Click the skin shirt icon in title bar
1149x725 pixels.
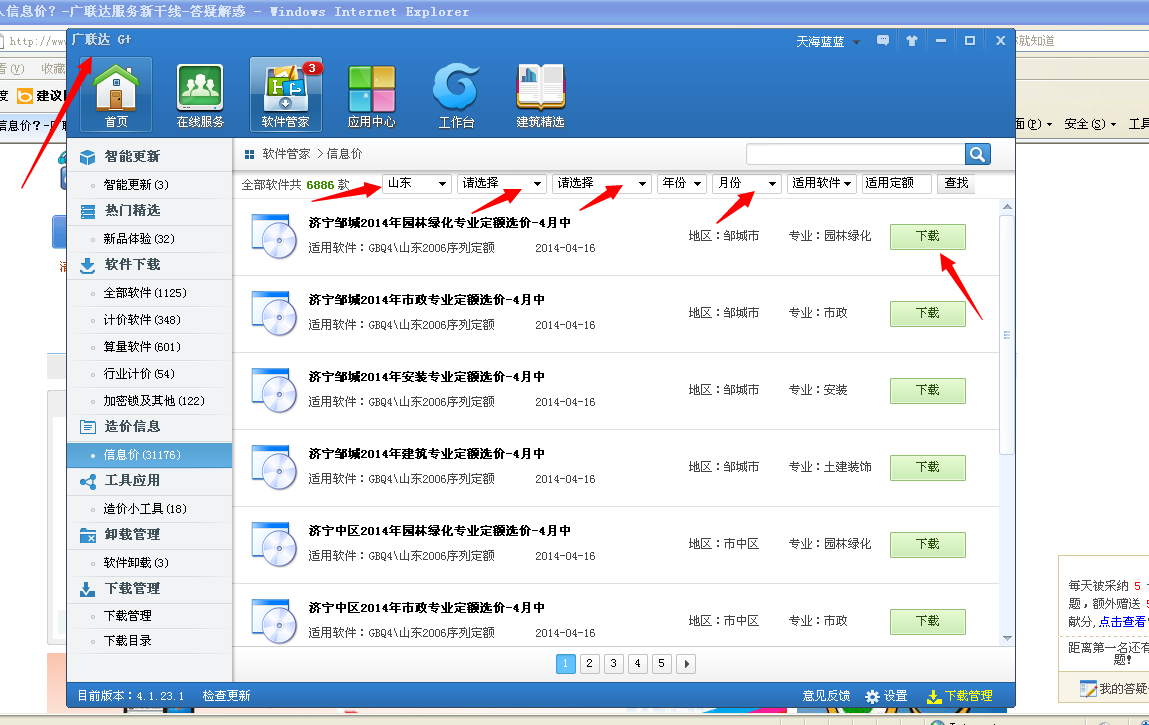pyautogui.click(x=912, y=40)
